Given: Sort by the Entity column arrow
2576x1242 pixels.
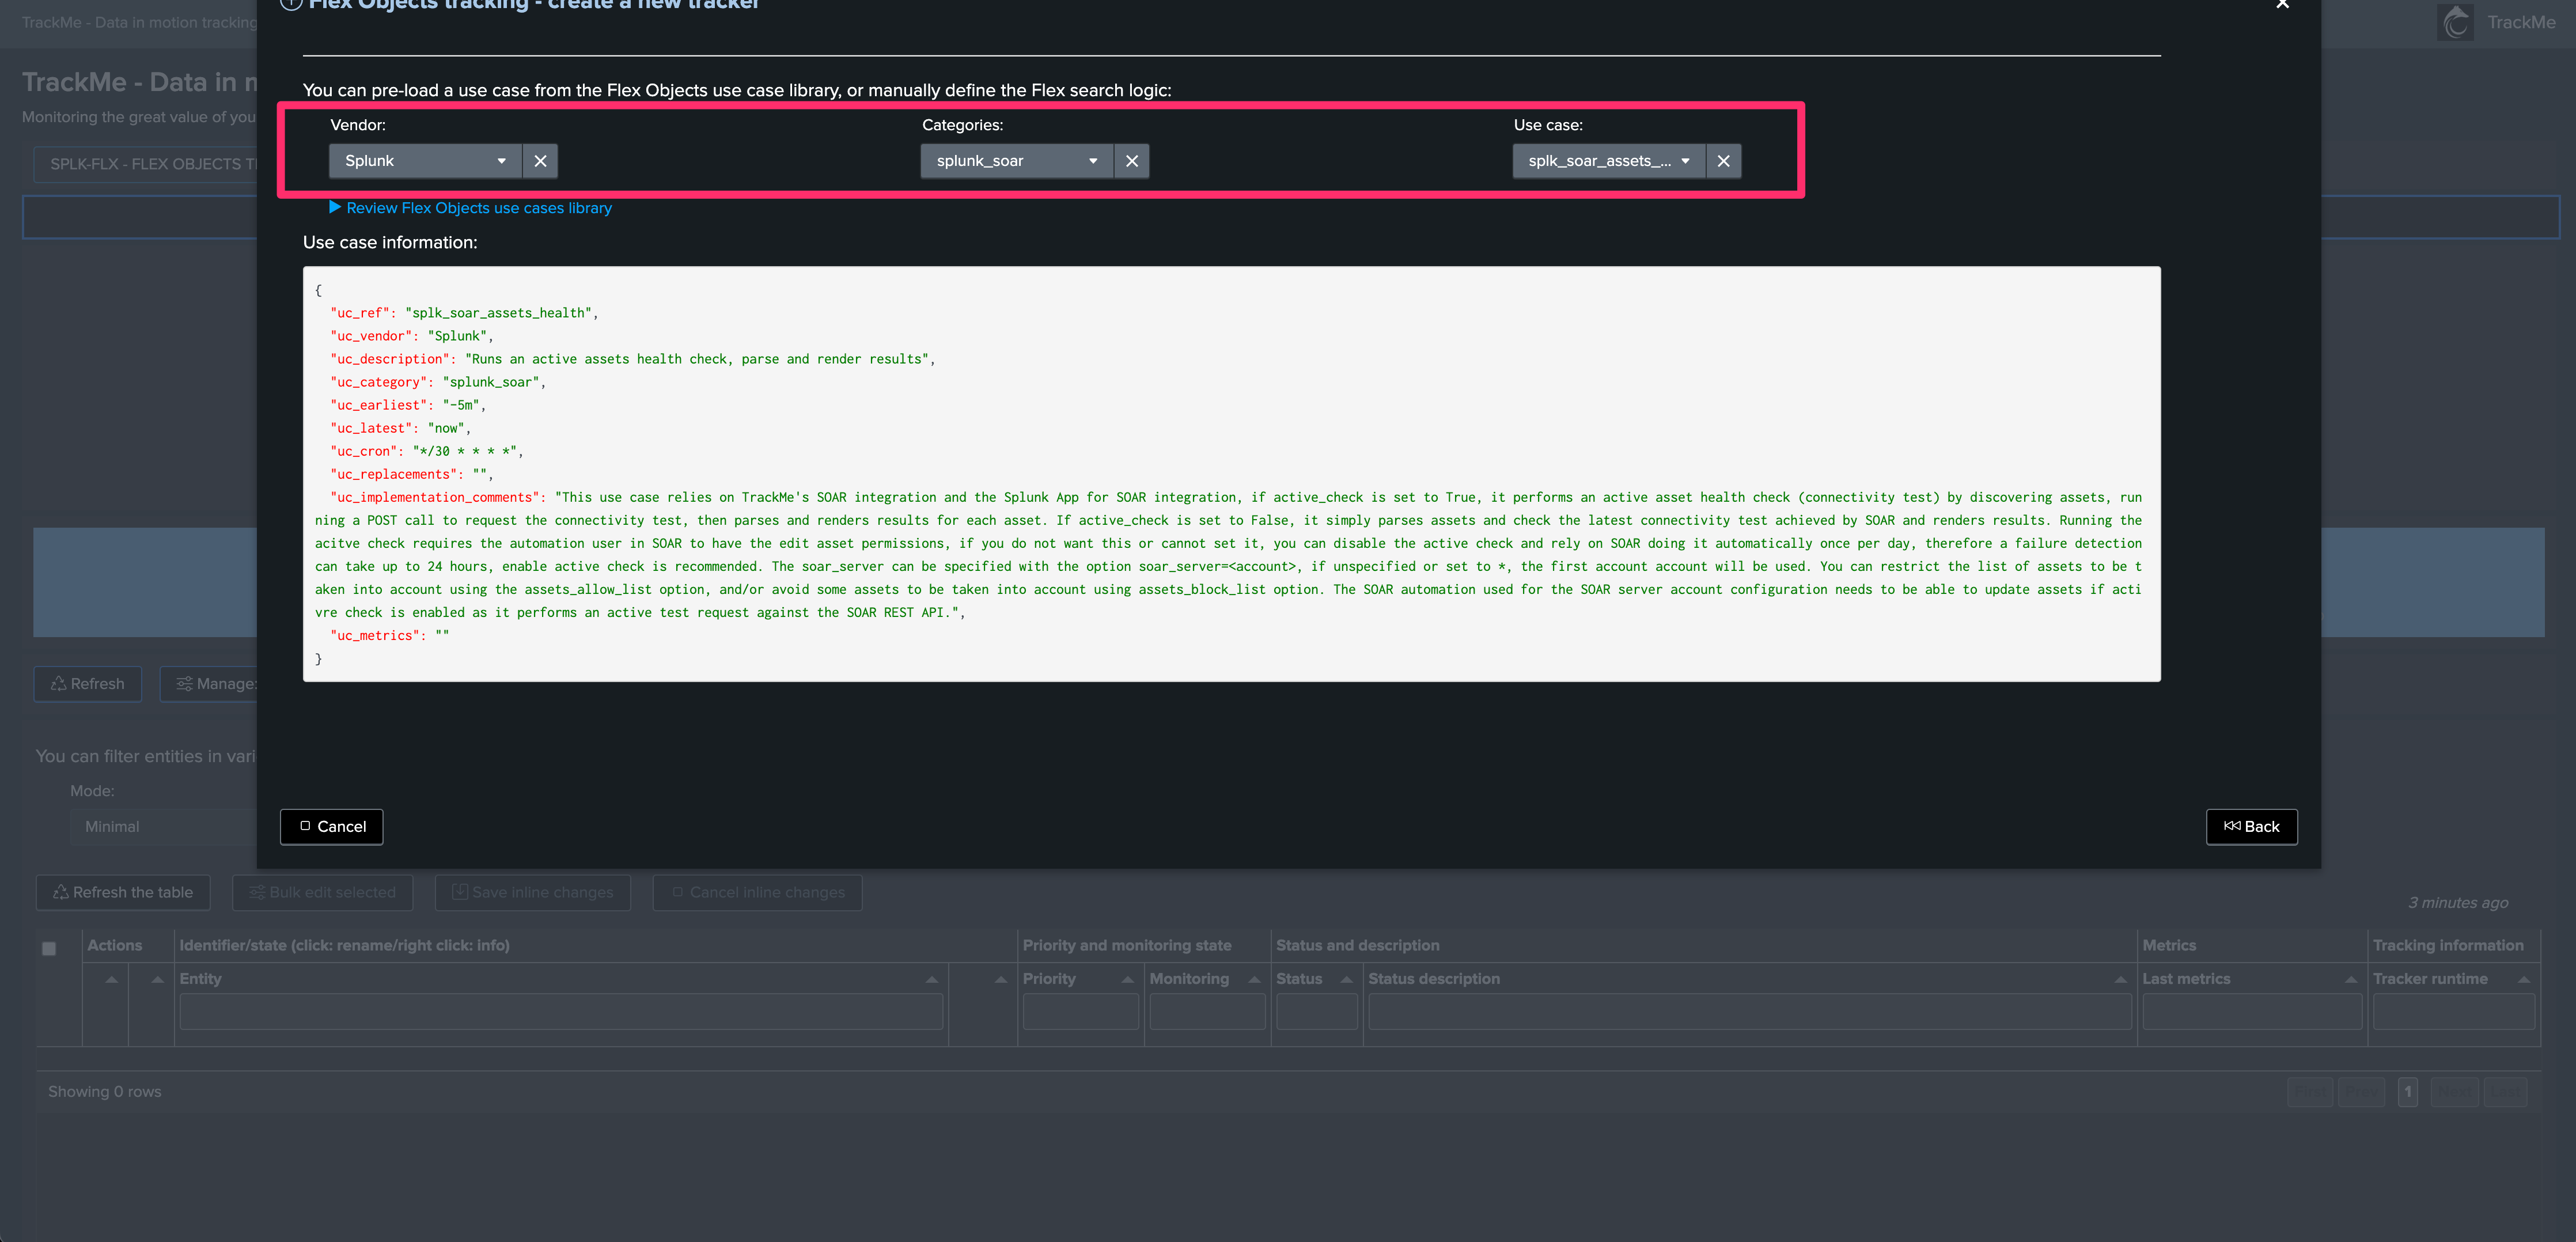Looking at the screenshot, I should (x=931, y=979).
